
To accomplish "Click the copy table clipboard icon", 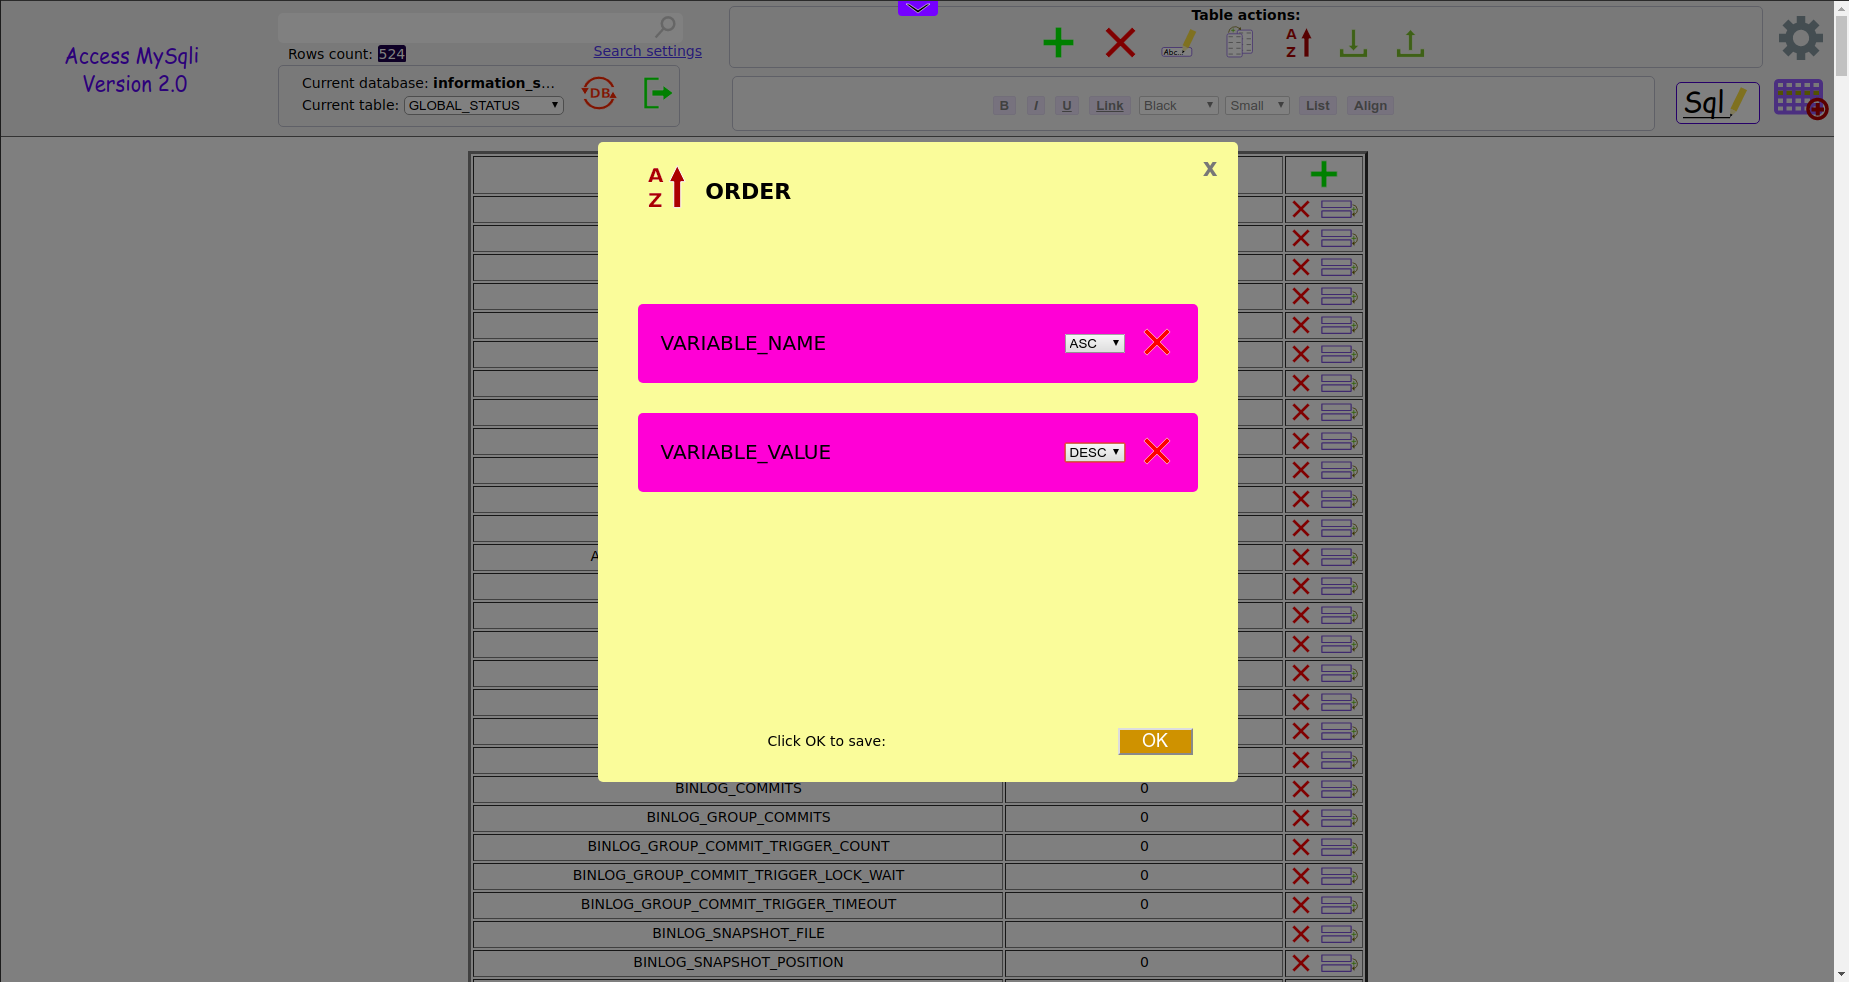I will tap(1240, 42).
